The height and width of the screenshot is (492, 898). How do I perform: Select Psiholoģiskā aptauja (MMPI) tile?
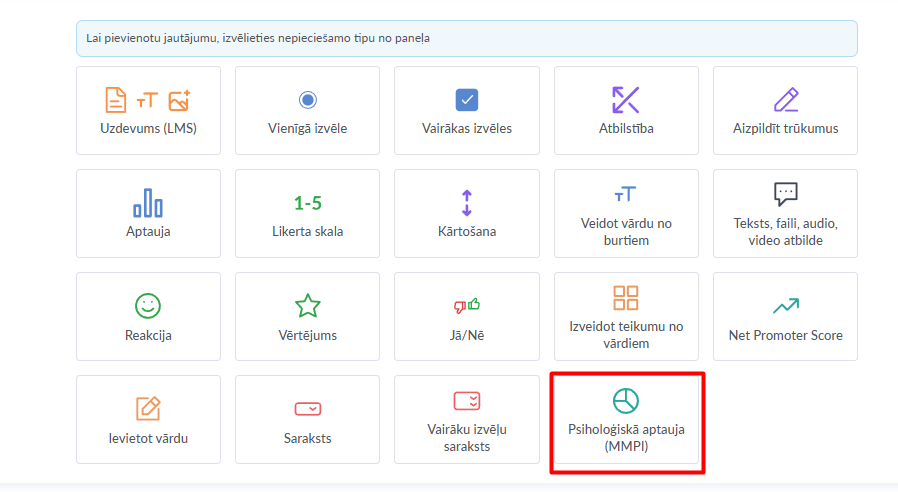tap(626, 420)
